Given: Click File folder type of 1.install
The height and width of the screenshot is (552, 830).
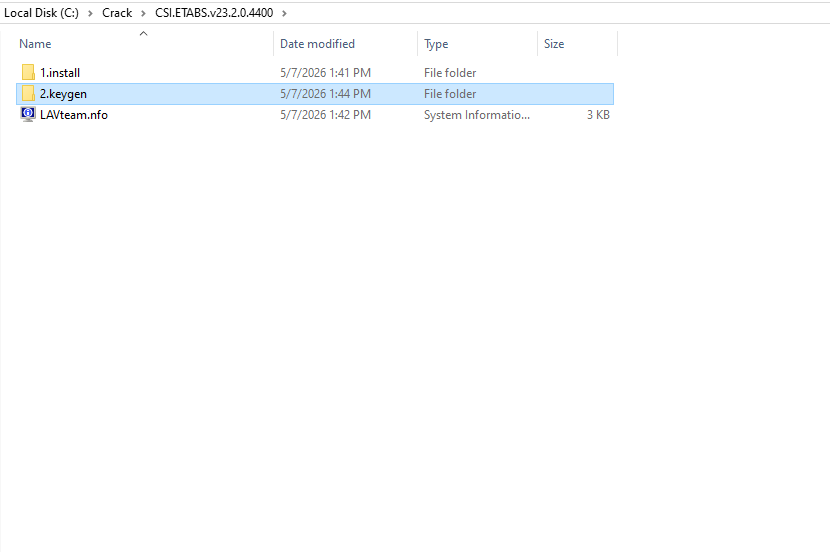Looking at the screenshot, I should point(450,73).
